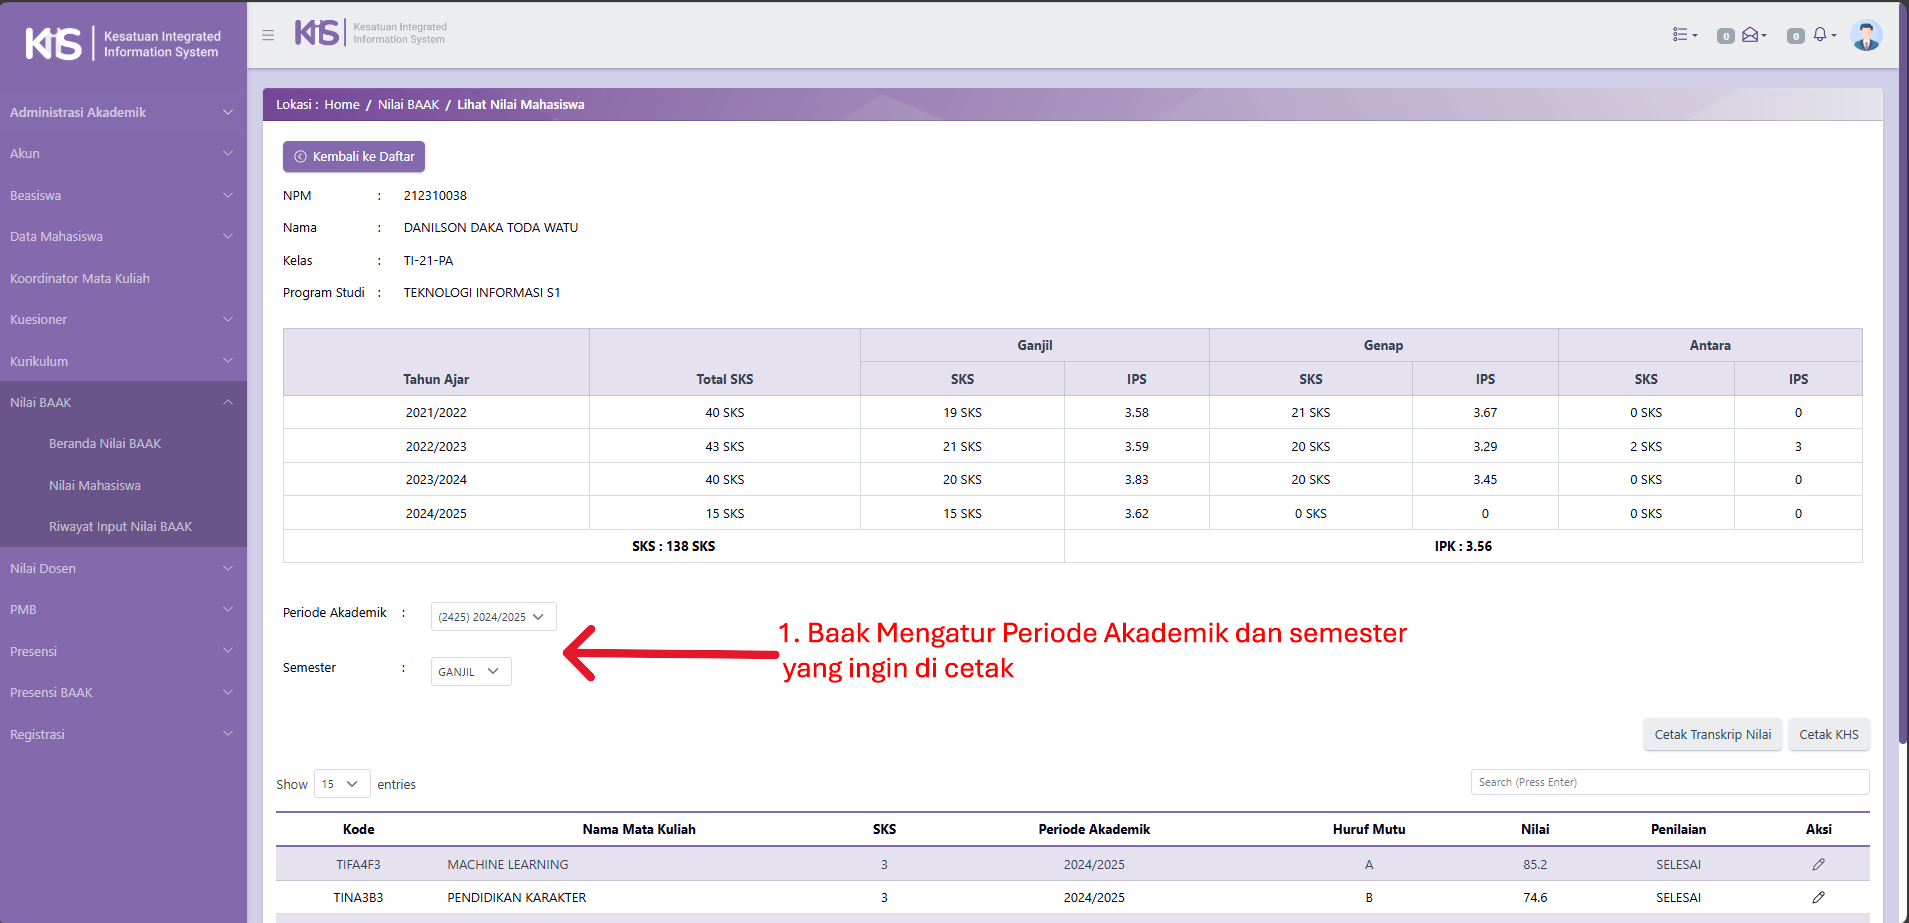
Task: Click edit pencil for MACHINE LEARNING row
Action: point(1818,864)
